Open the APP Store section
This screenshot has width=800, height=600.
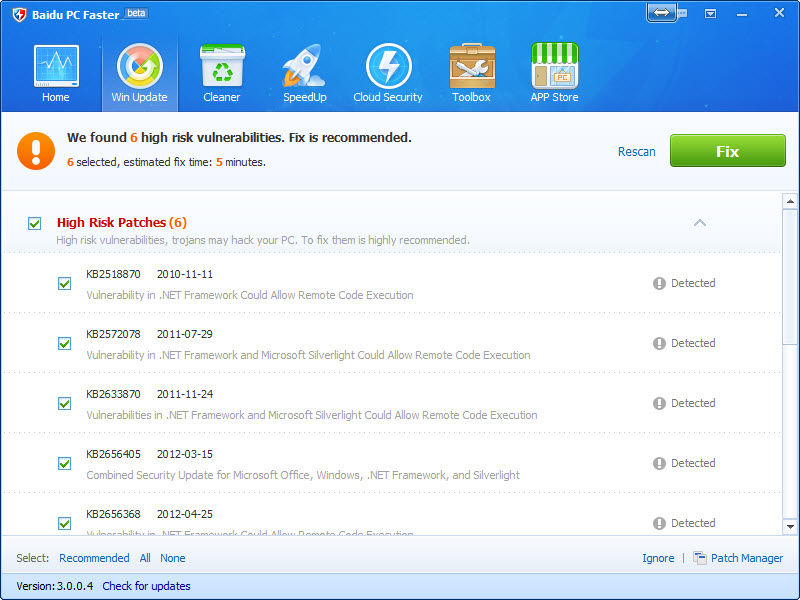click(x=555, y=74)
